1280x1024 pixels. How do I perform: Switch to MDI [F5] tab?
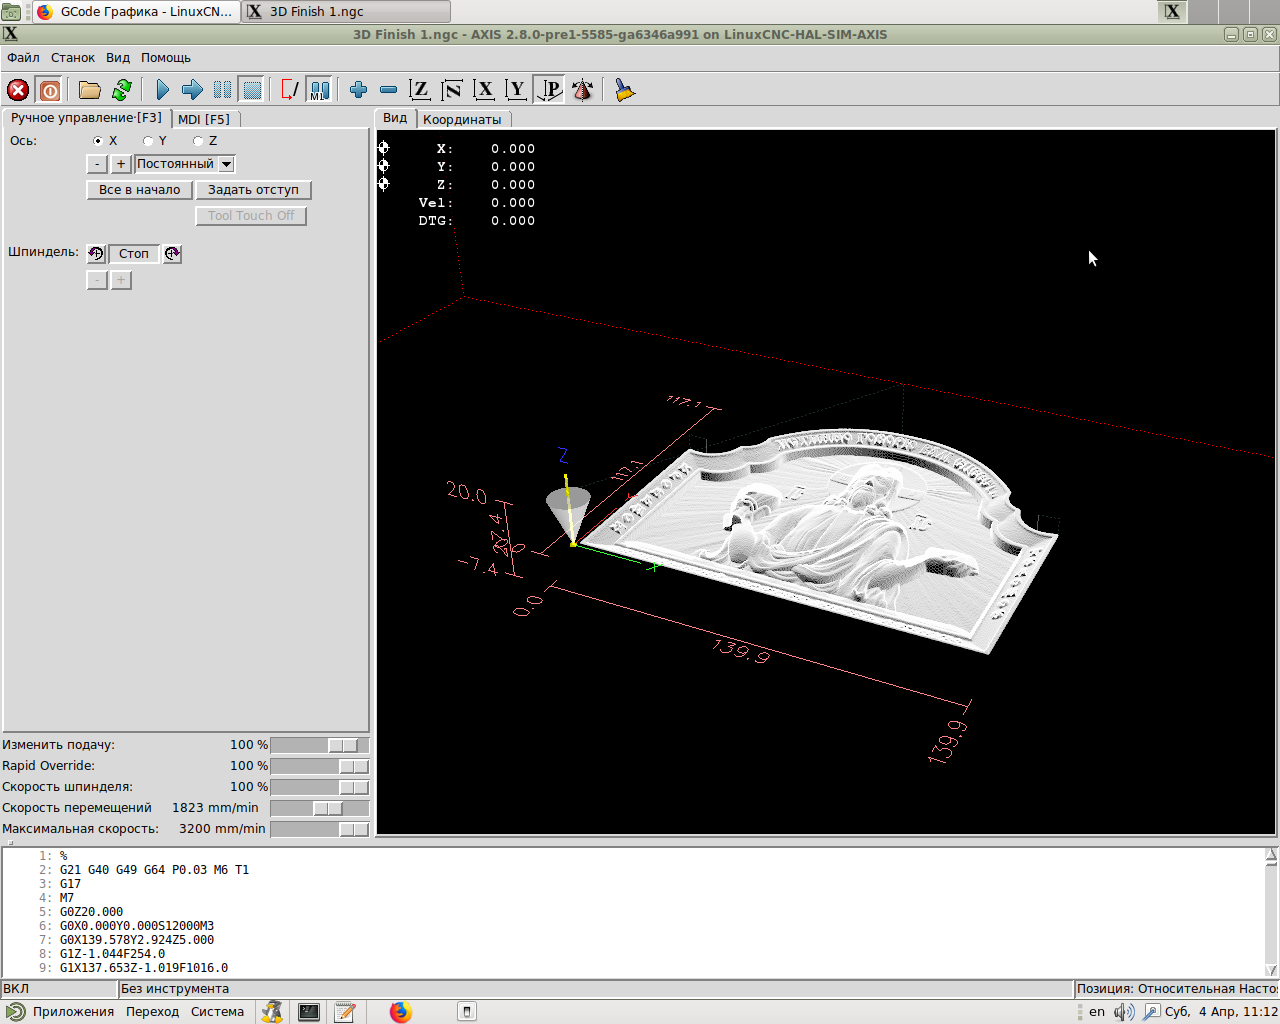(204, 119)
